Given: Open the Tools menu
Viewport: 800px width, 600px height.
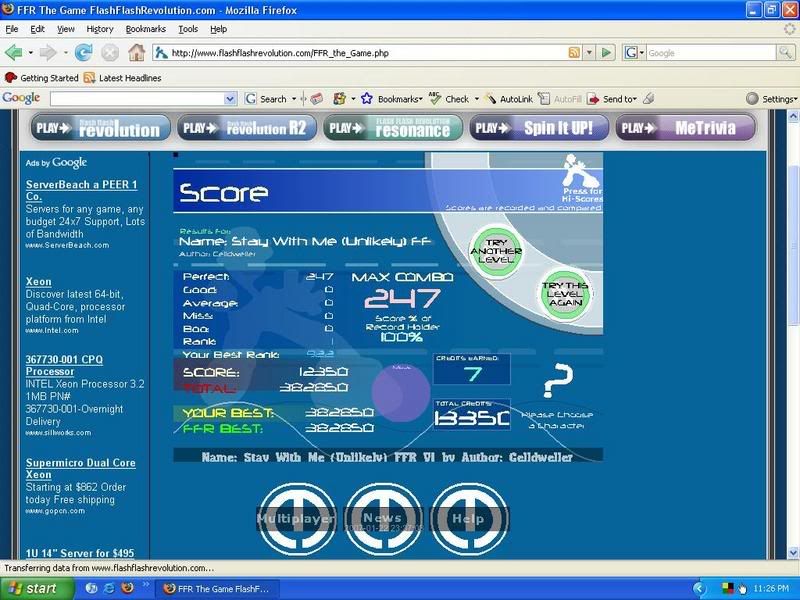Looking at the screenshot, I should pyautogui.click(x=188, y=29).
